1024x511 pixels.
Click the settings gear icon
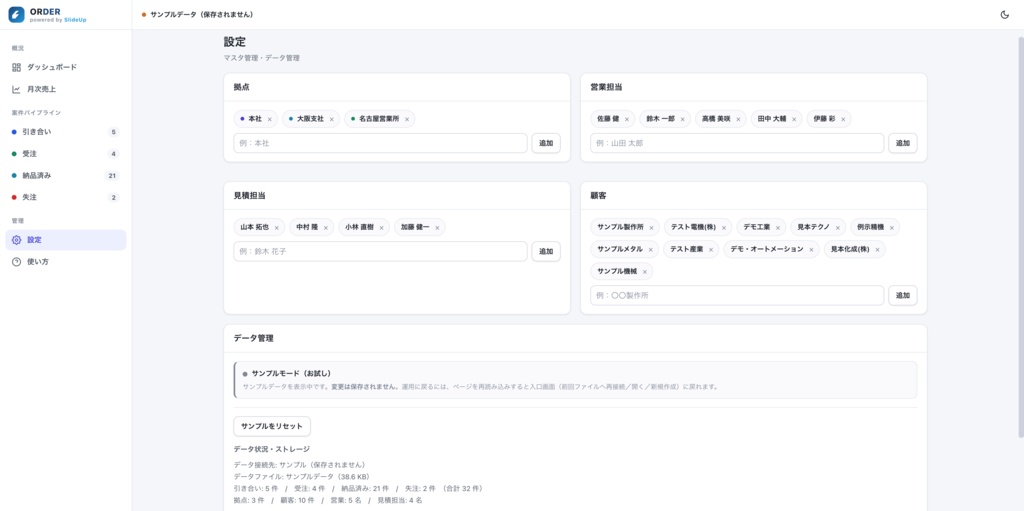pos(16,240)
